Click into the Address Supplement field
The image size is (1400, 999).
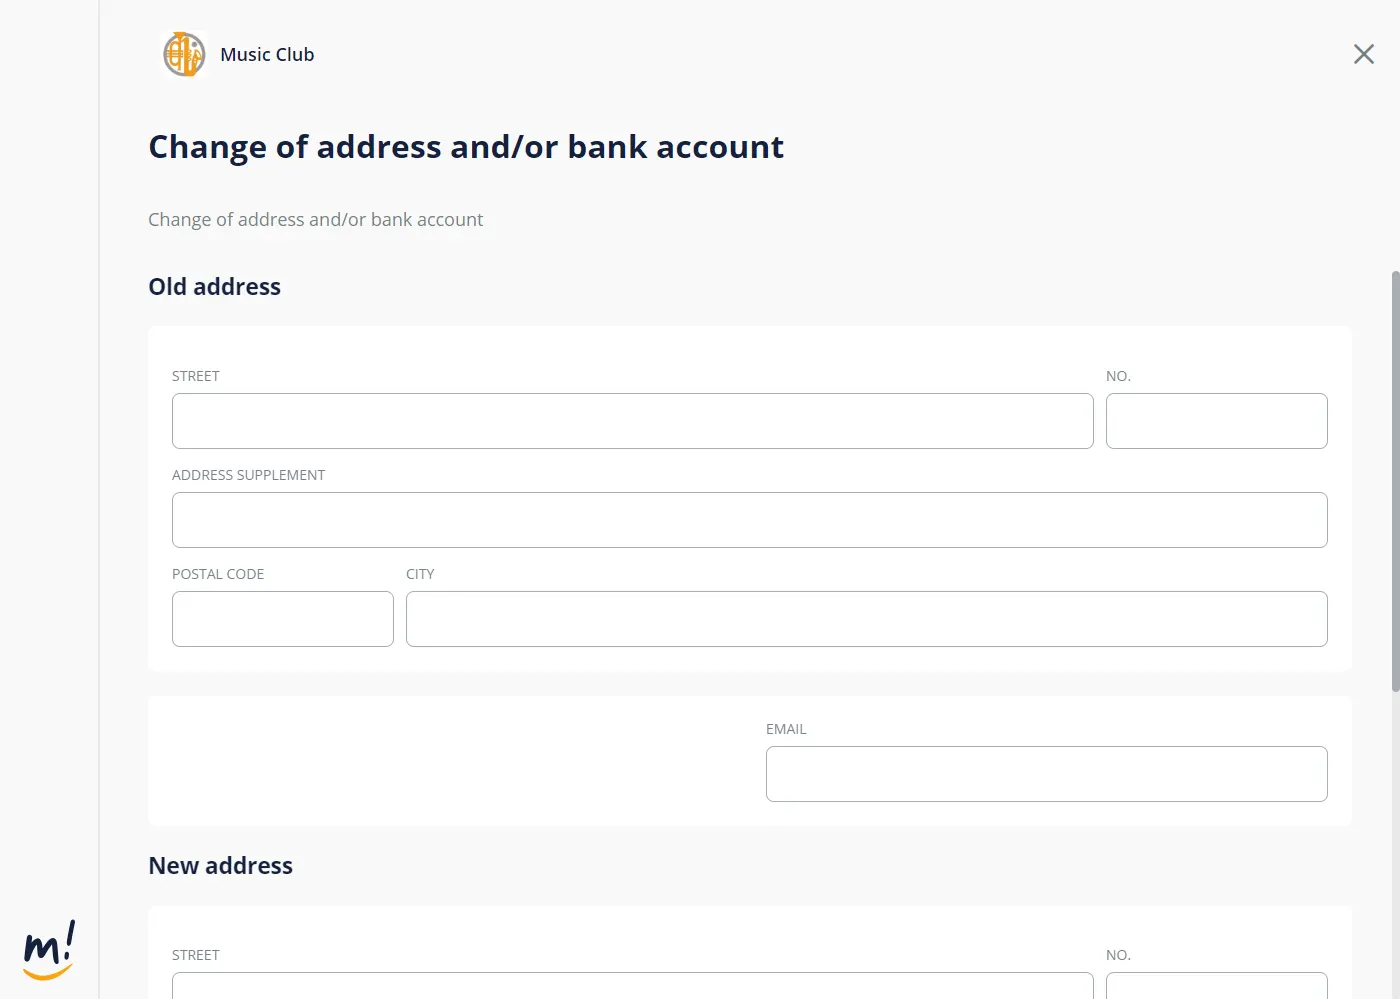click(x=750, y=520)
